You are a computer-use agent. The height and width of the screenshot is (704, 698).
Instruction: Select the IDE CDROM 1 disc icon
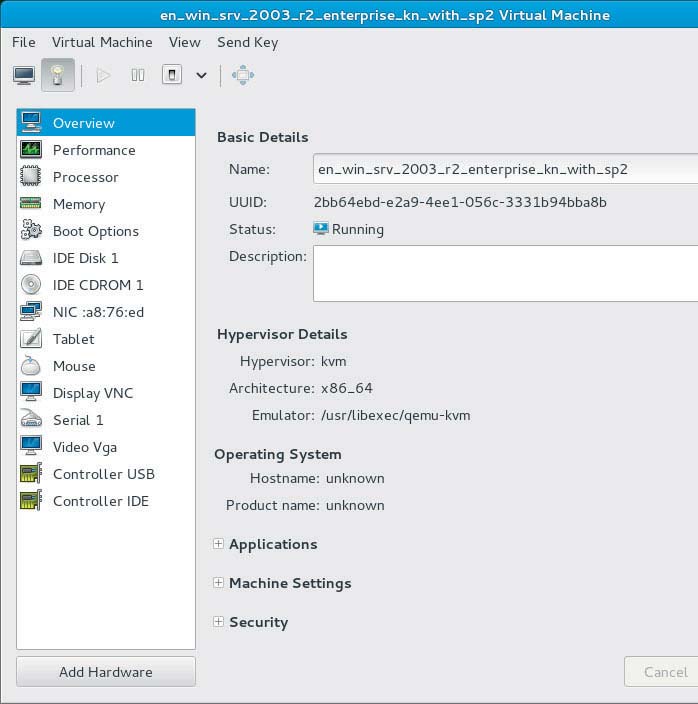click(x=31, y=285)
